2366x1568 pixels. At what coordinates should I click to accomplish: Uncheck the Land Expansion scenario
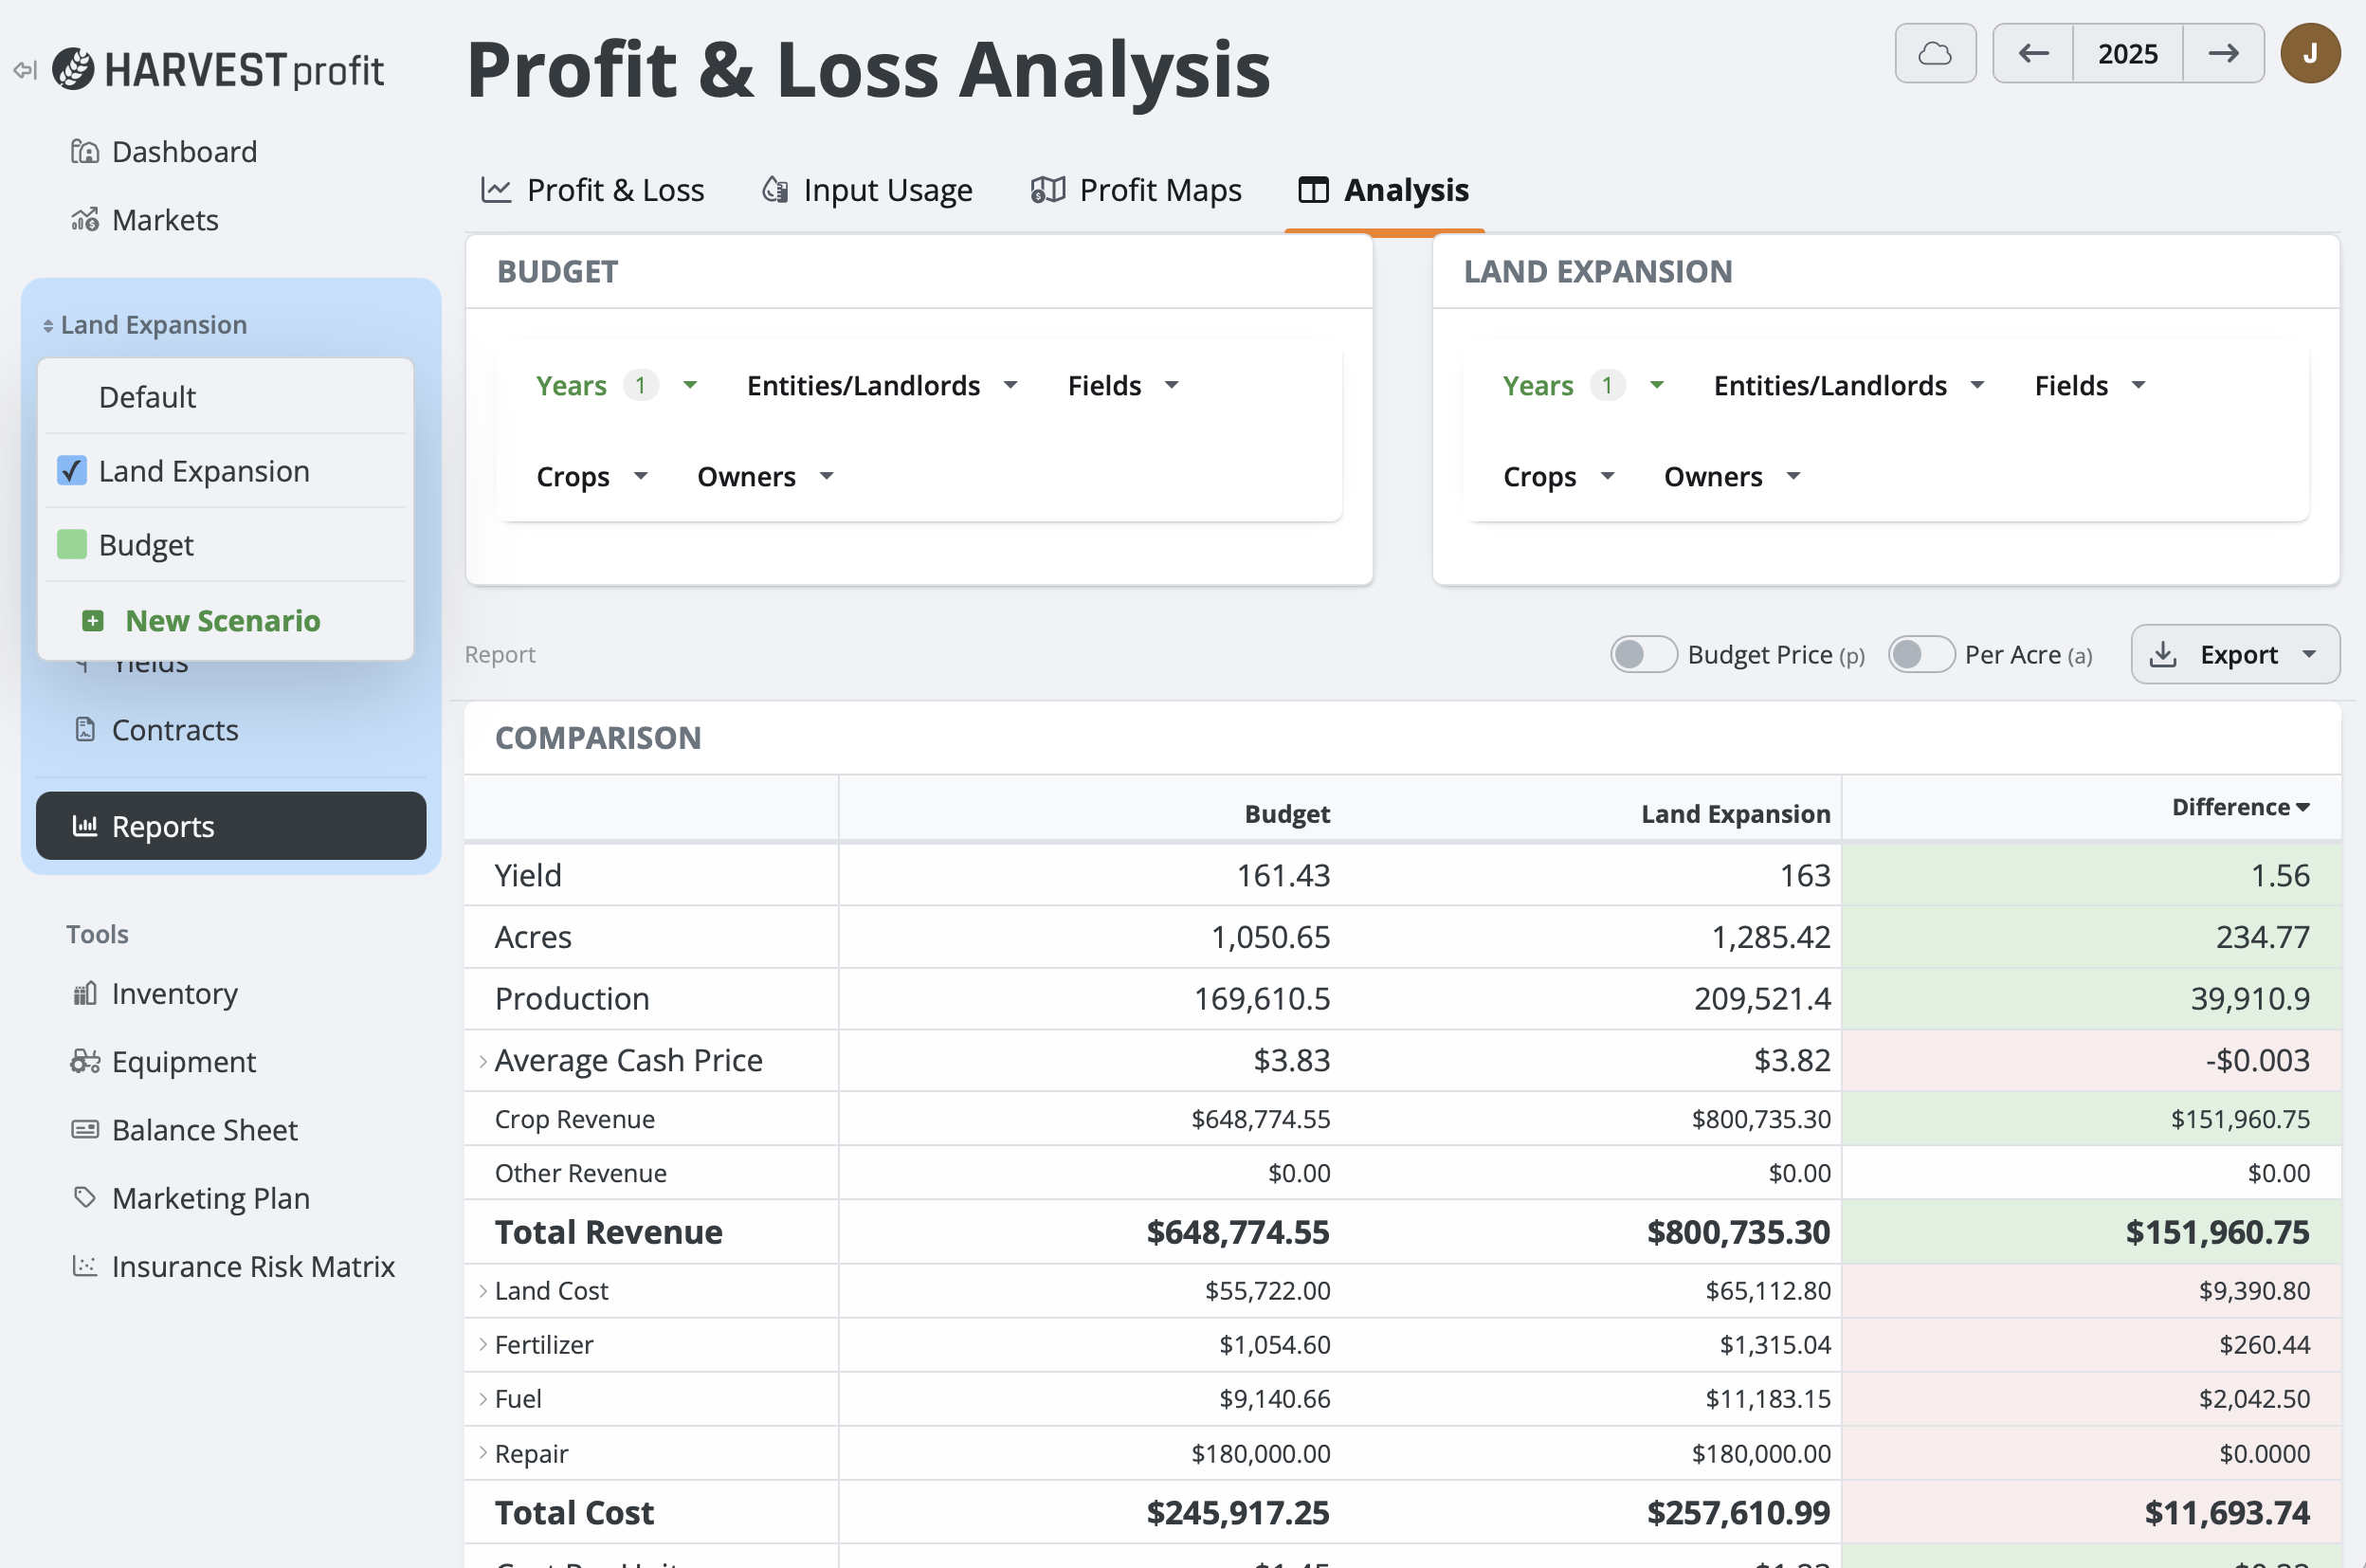coord(71,470)
